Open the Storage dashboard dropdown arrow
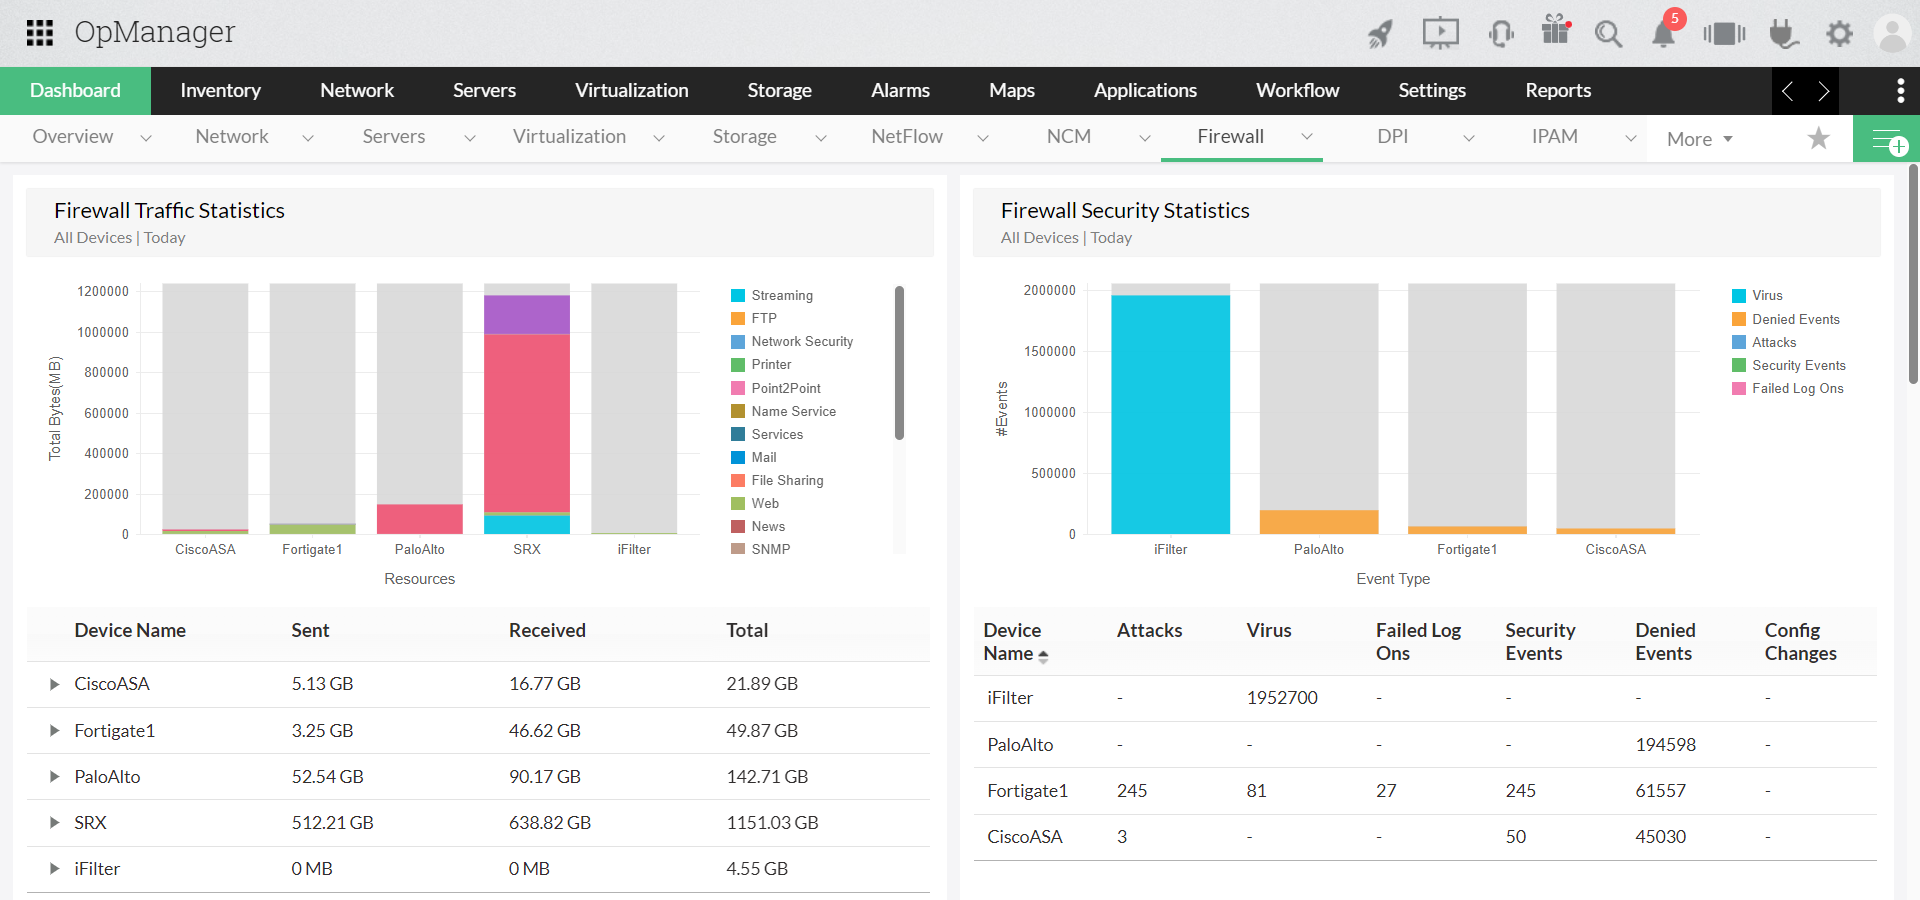The height and width of the screenshot is (900, 1920). pos(821,138)
